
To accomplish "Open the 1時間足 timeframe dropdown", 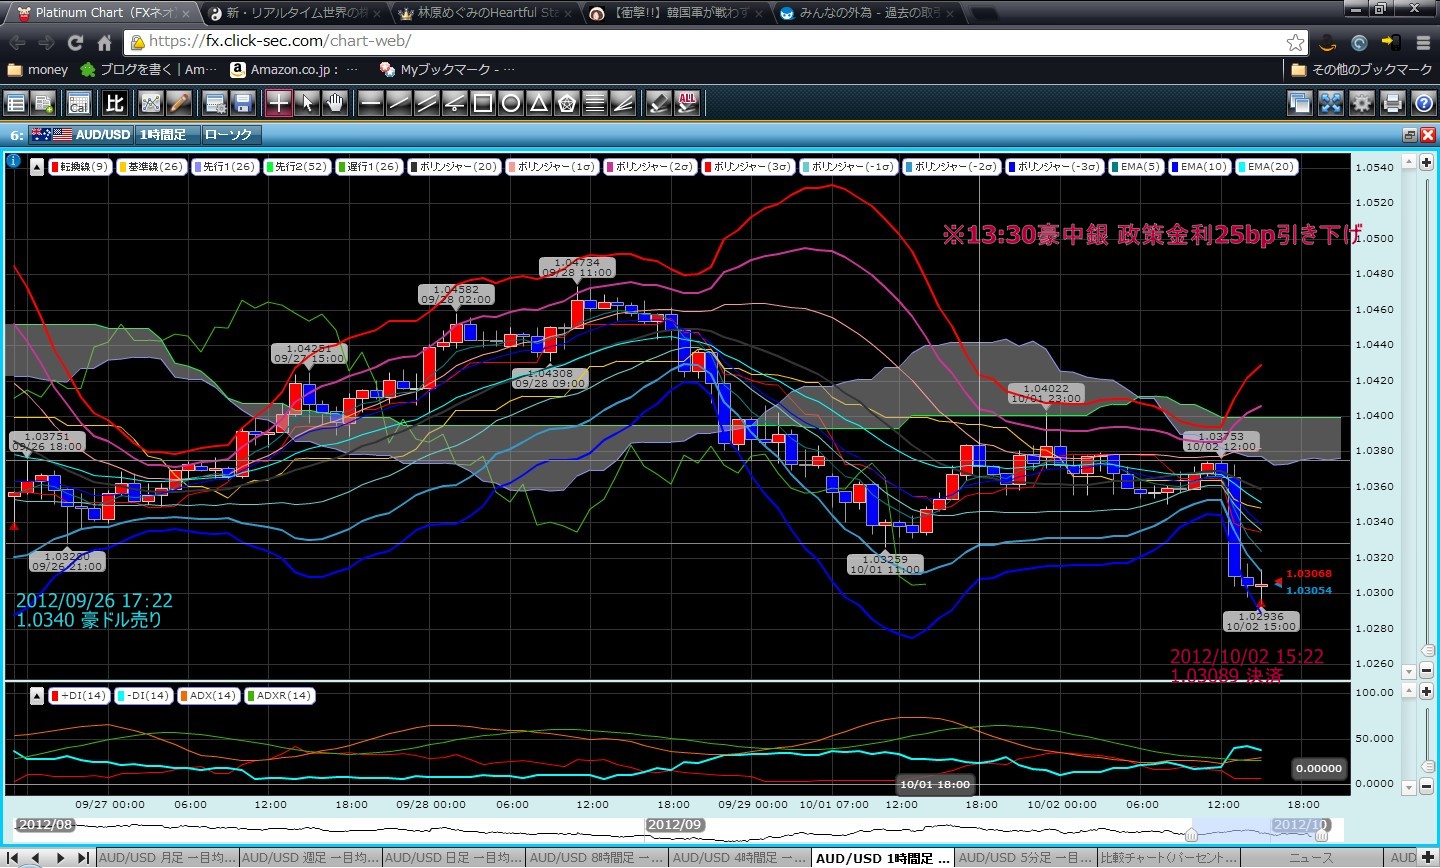I will coord(163,135).
